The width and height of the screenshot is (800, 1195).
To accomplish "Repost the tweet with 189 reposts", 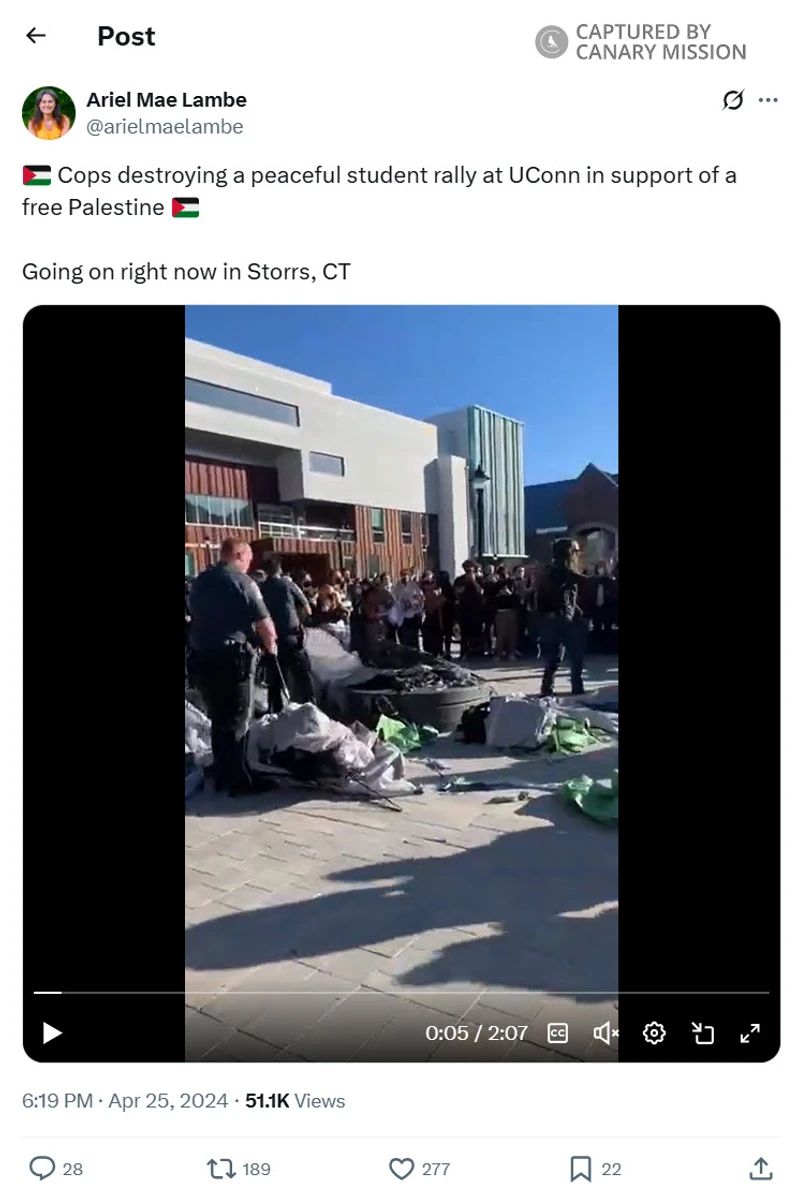I will click(238, 1168).
